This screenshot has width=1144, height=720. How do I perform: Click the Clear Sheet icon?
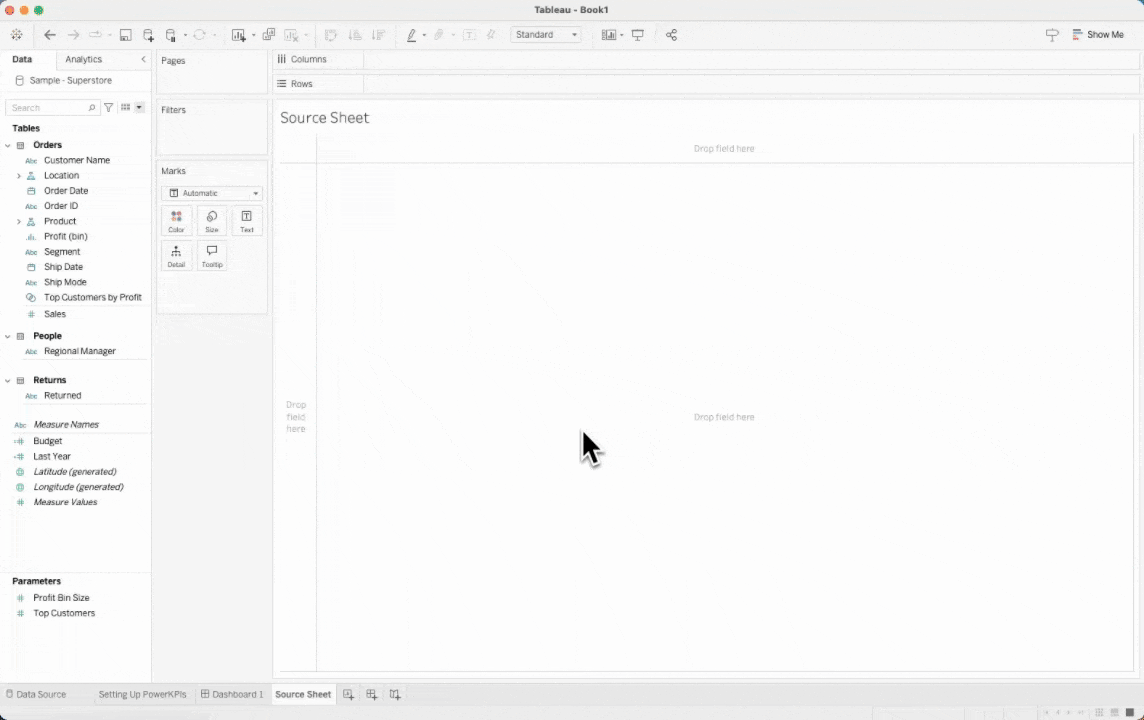291,34
